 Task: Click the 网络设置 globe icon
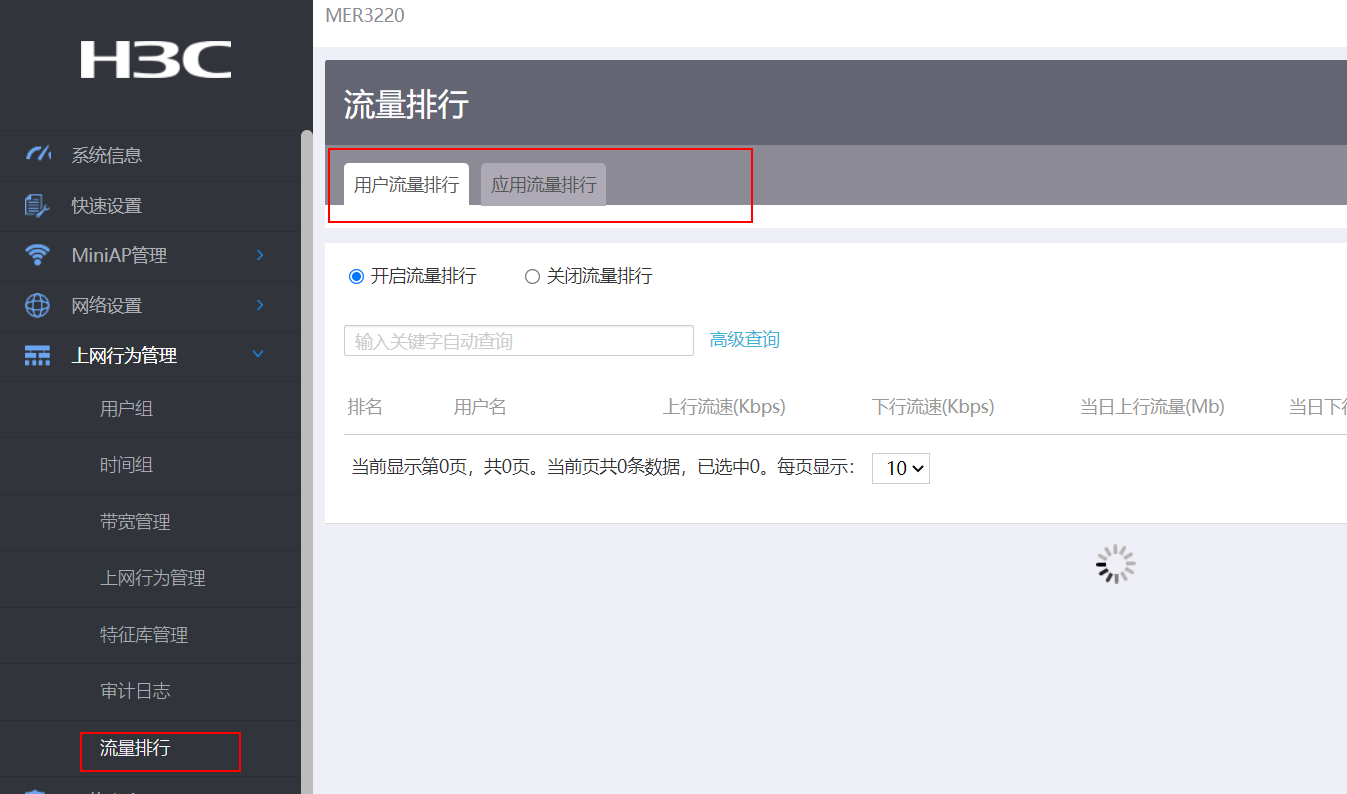click(x=37, y=305)
